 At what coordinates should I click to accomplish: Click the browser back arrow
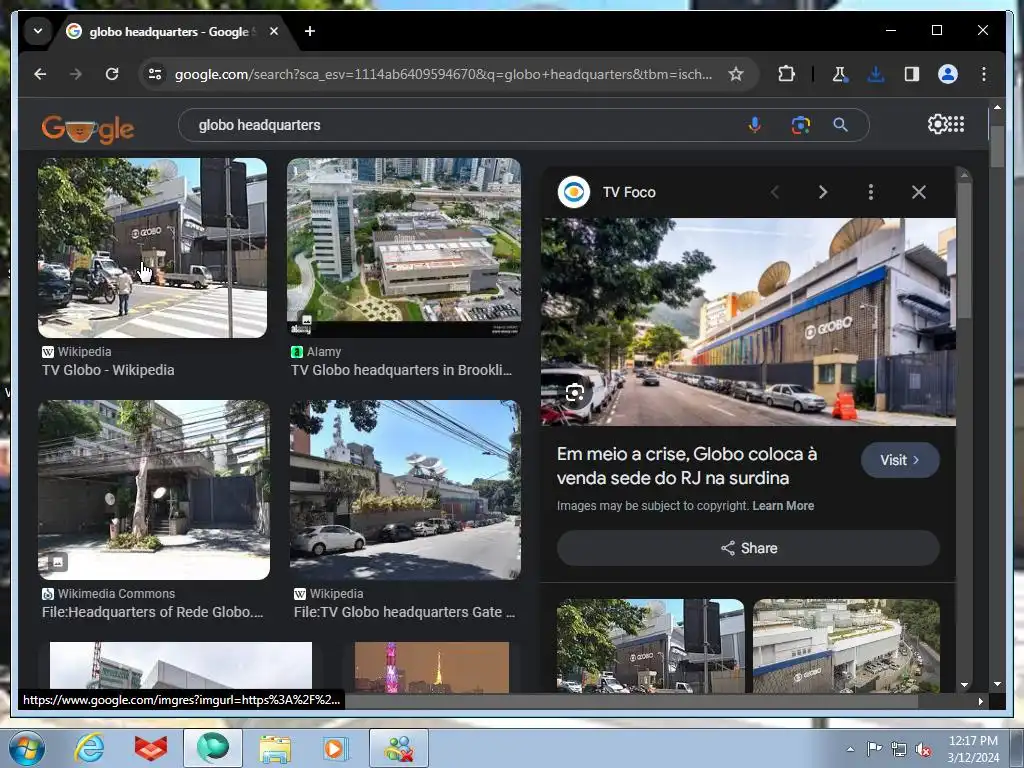tap(40, 74)
